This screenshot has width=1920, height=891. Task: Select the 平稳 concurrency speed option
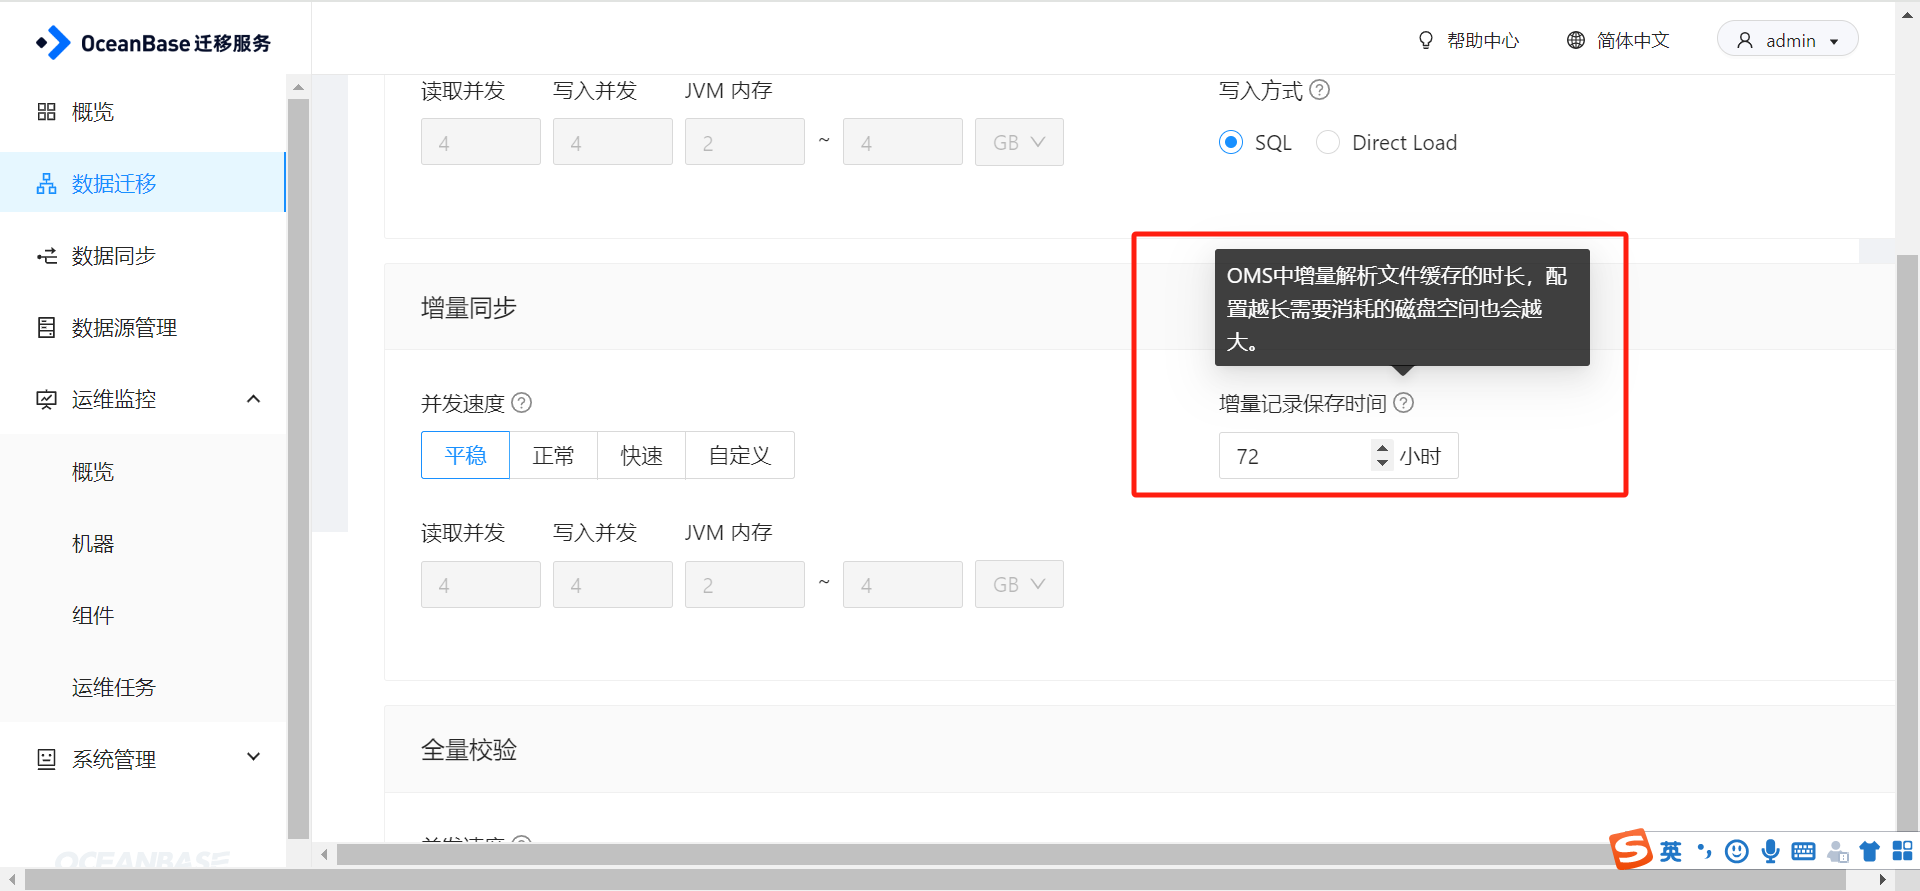click(465, 455)
